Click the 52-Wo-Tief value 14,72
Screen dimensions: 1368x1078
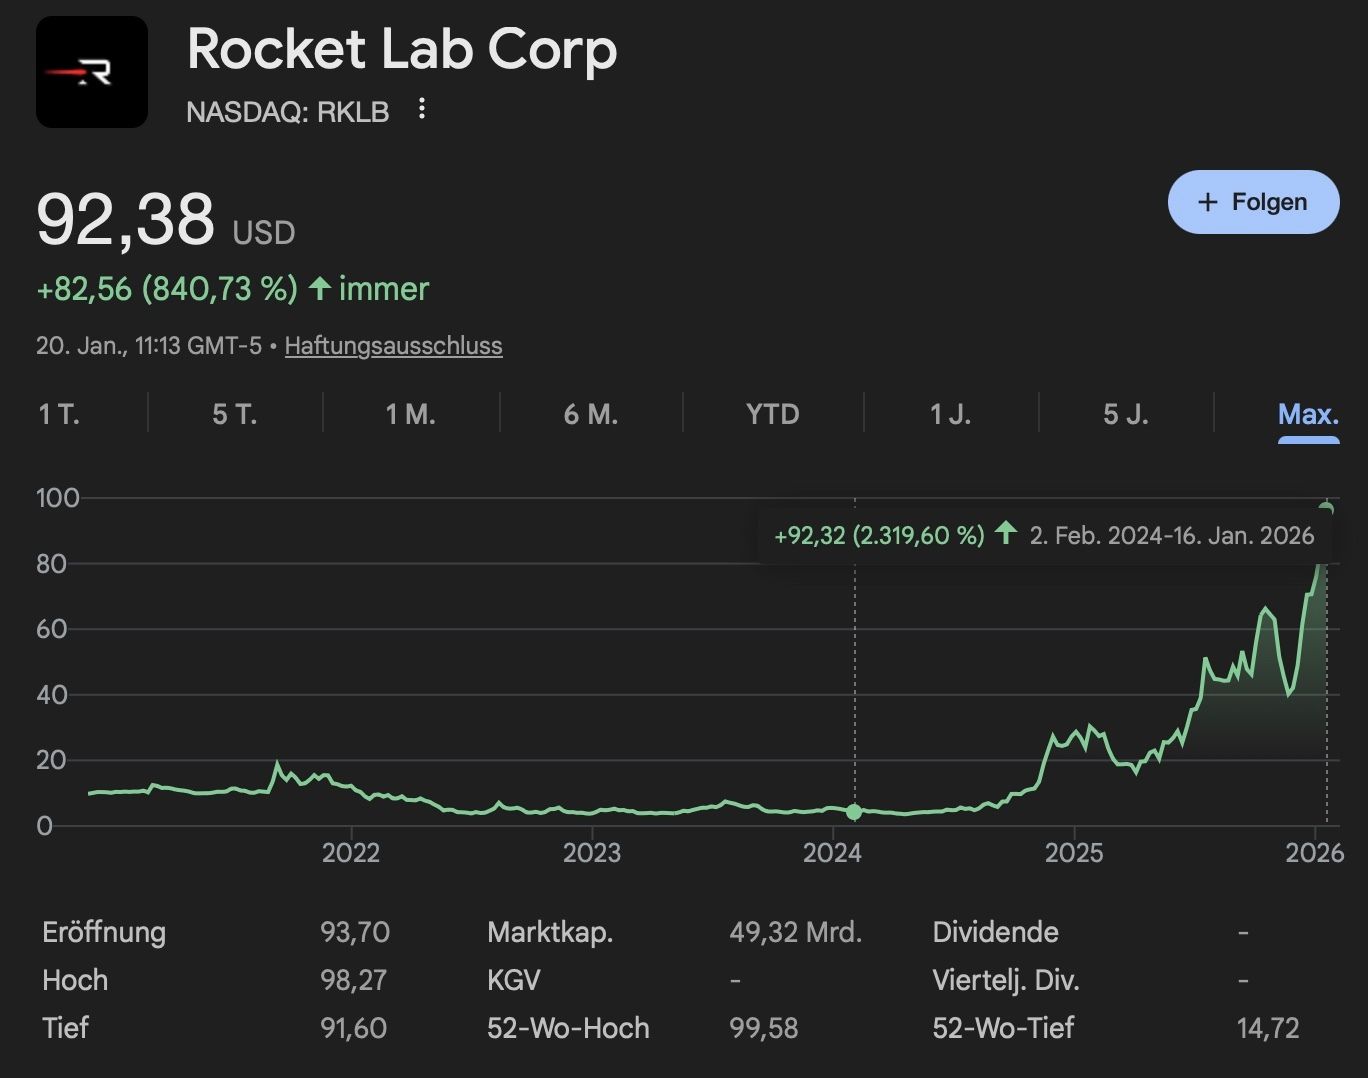point(1268,1028)
